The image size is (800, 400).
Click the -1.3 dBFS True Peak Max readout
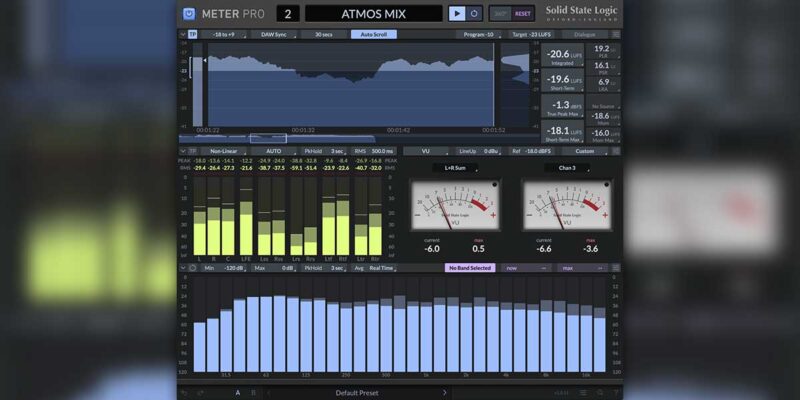562,107
